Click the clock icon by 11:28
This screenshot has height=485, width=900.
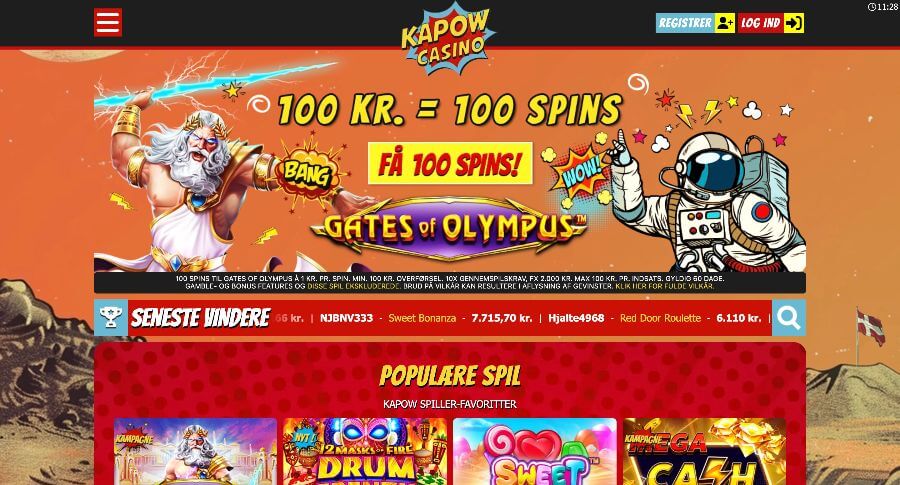coord(872,7)
